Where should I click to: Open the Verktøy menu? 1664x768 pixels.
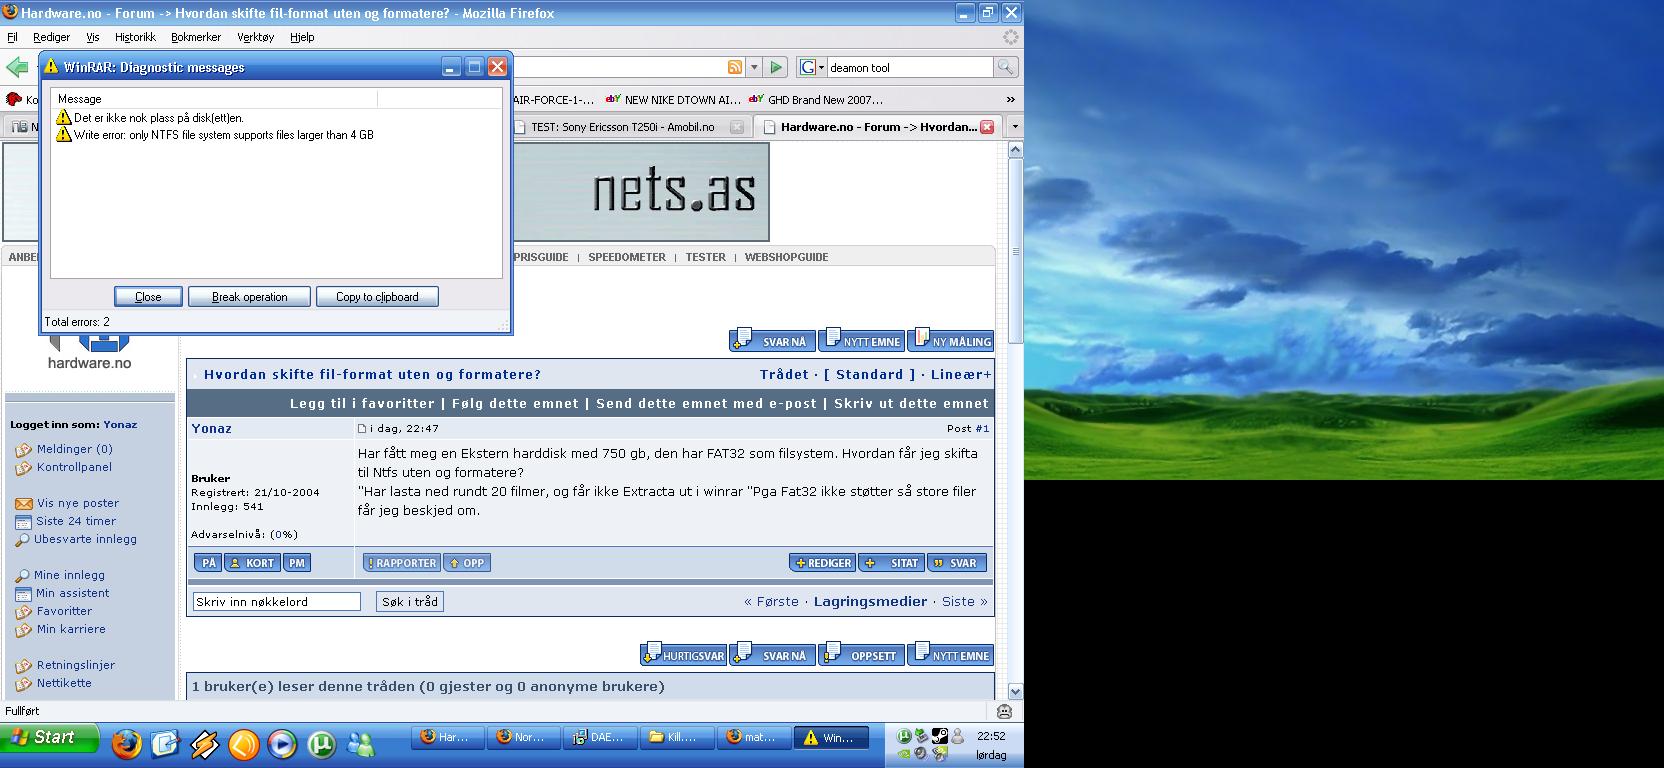coord(255,37)
